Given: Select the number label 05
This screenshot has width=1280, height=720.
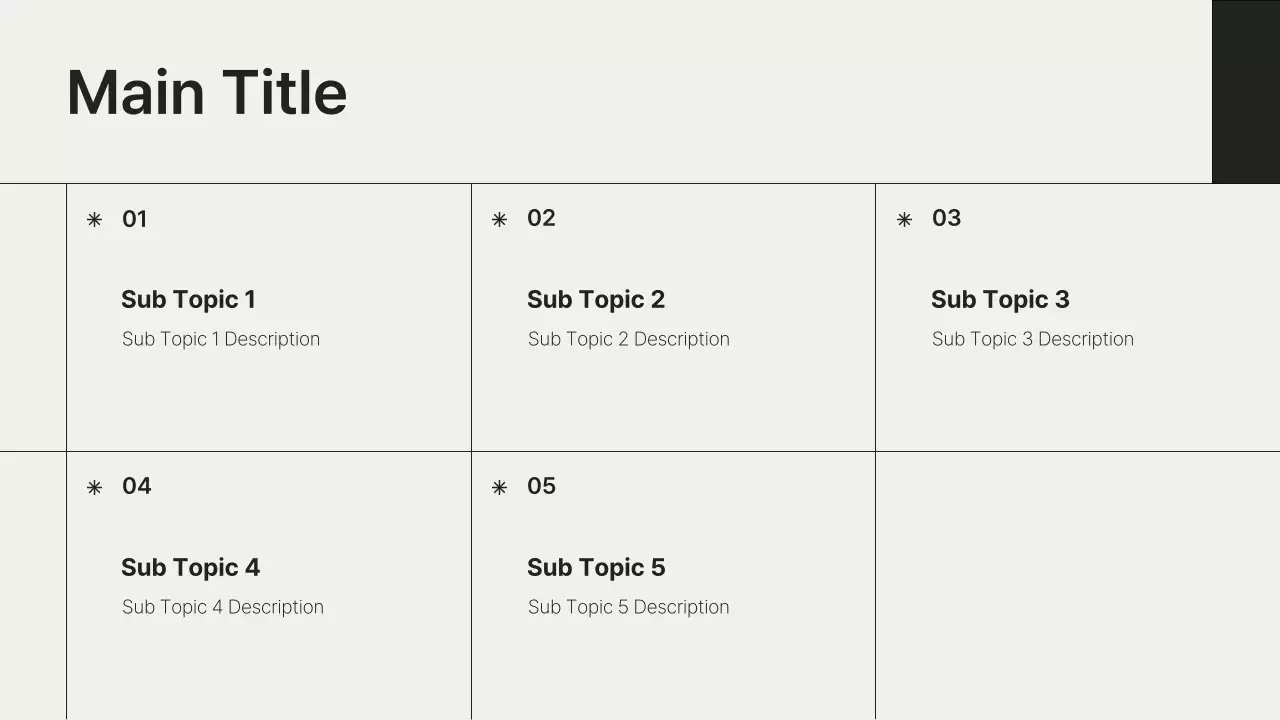Looking at the screenshot, I should [541, 486].
